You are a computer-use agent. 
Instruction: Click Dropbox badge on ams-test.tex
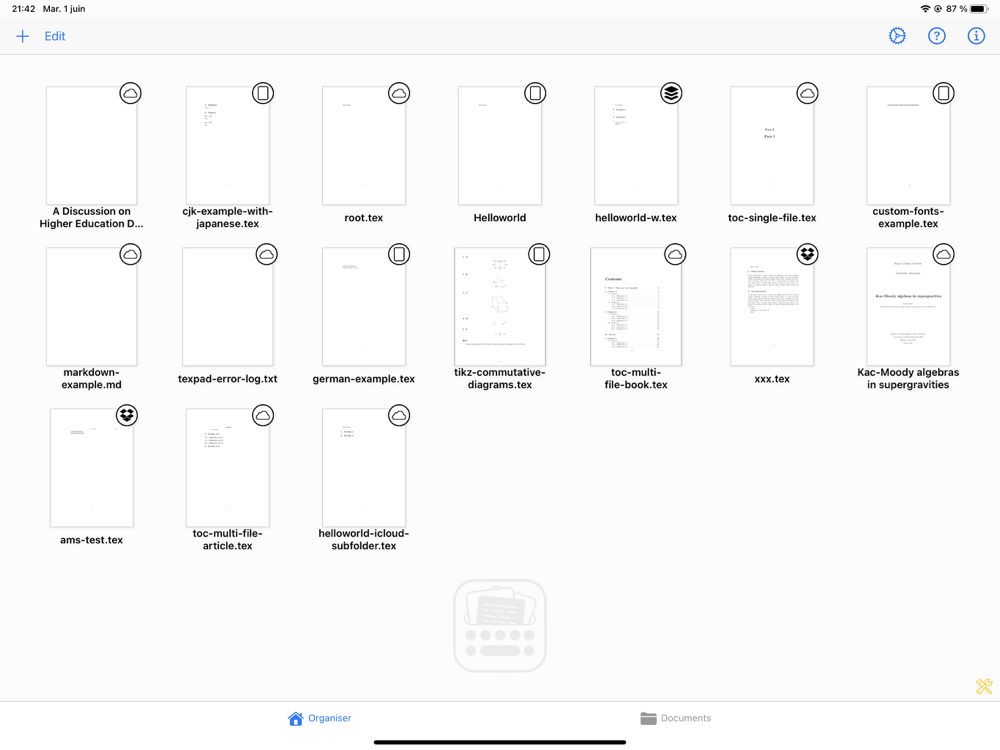pyautogui.click(x=127, y=416)
